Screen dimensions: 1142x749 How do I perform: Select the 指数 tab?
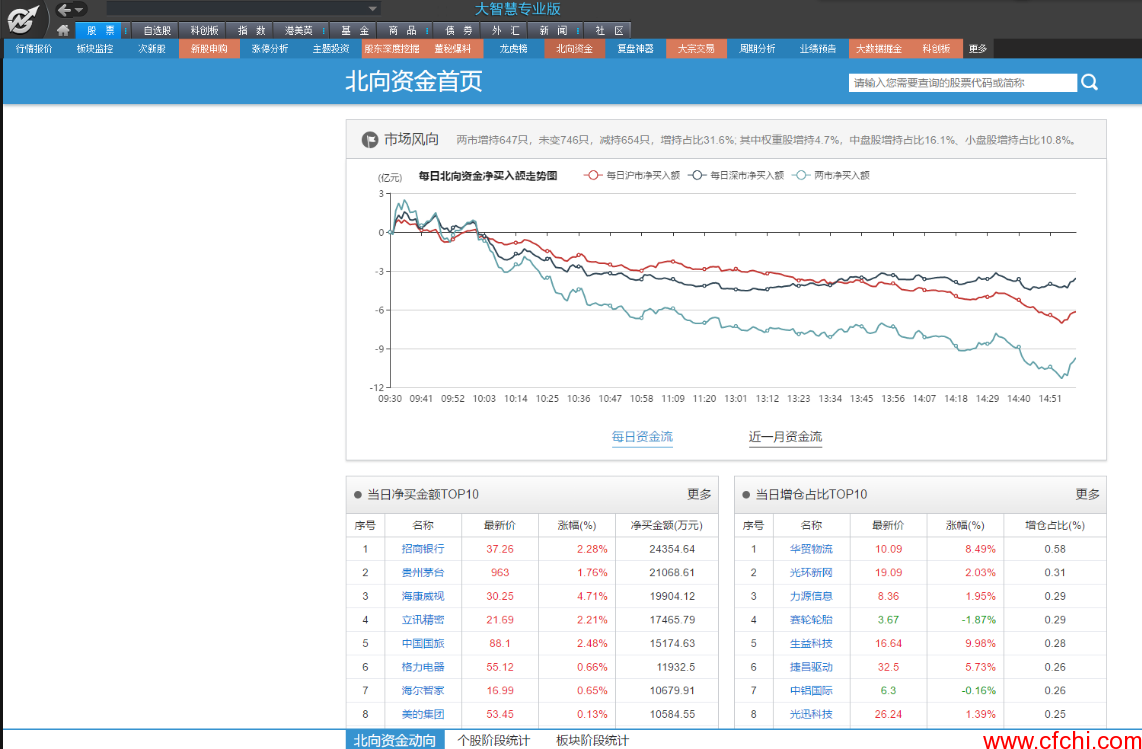pyautogui.click(x=251, y=31)
